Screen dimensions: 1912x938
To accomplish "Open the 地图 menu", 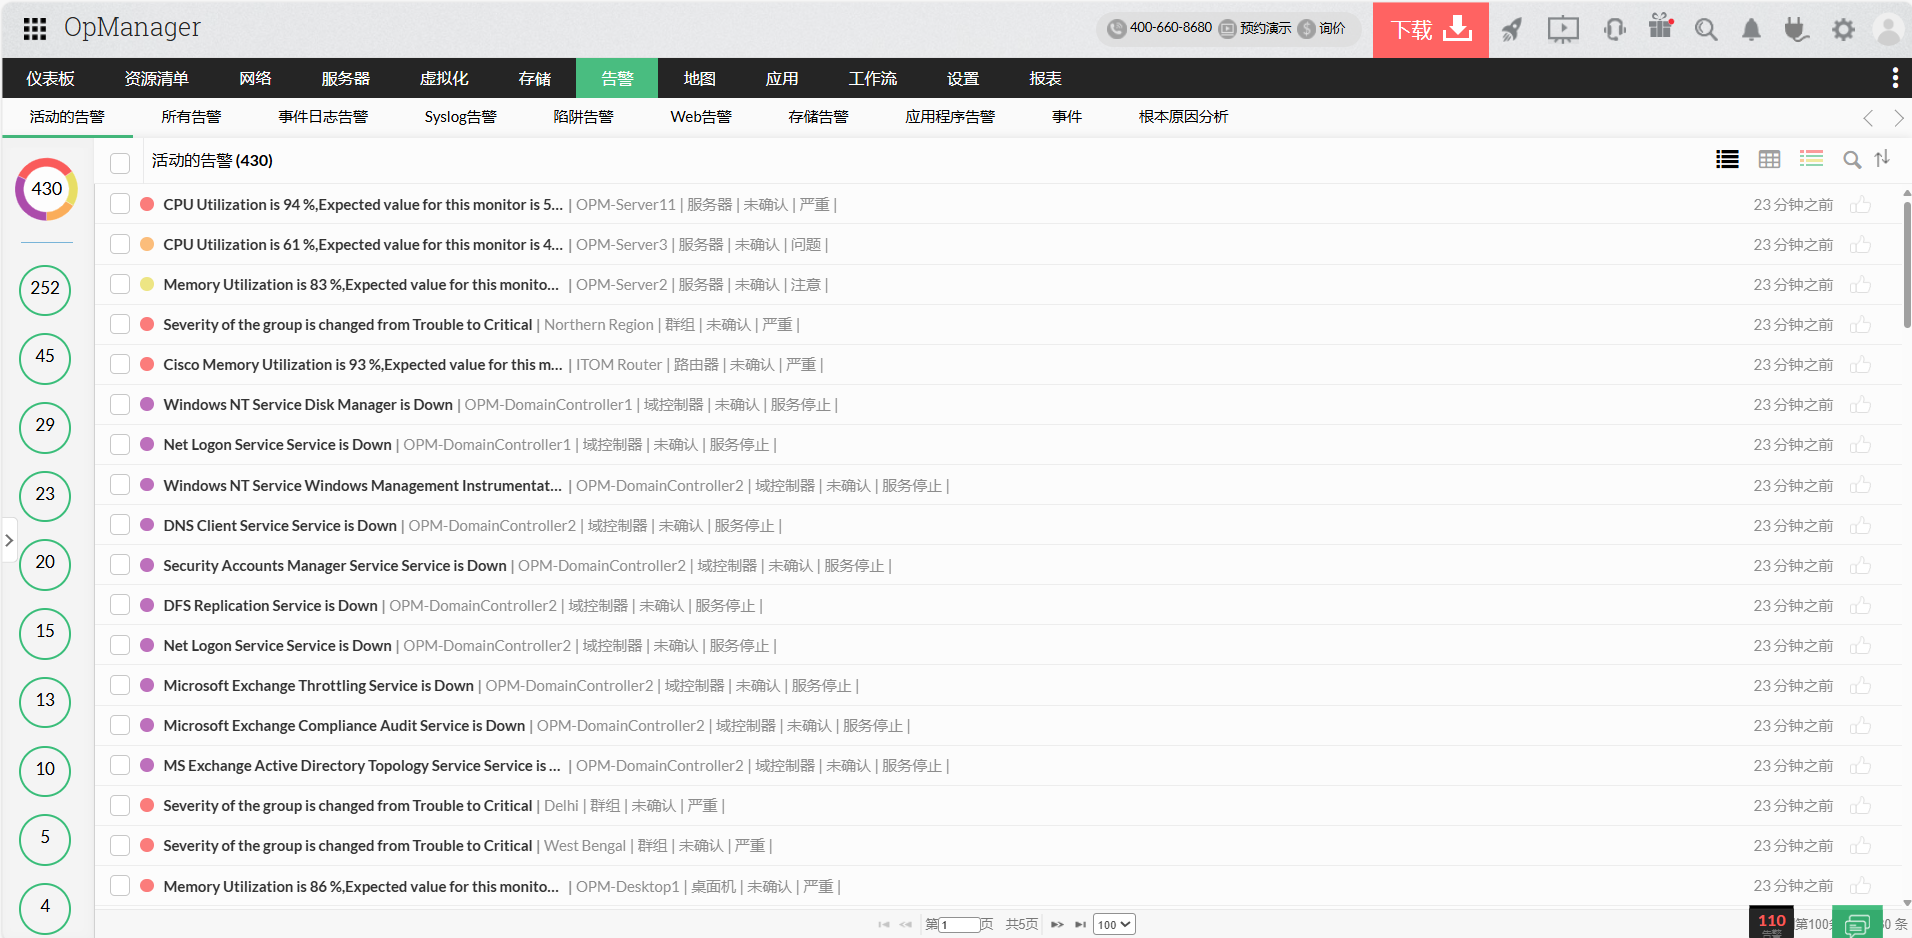I will point(699,78).
